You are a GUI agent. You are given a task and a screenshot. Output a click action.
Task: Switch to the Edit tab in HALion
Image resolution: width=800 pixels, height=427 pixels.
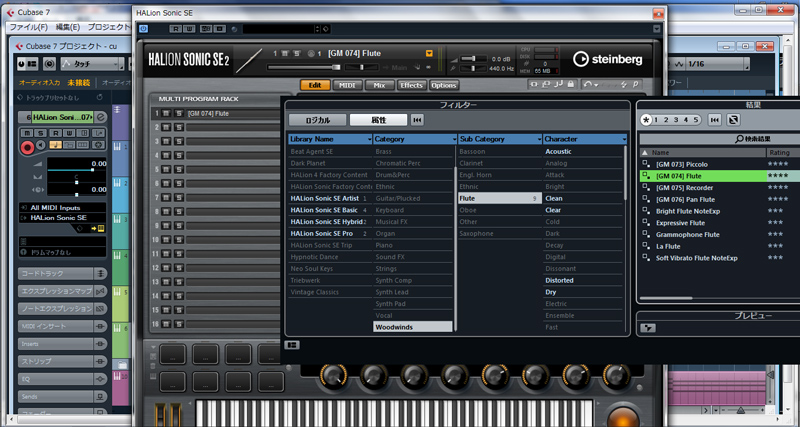(x=315, y=85)
